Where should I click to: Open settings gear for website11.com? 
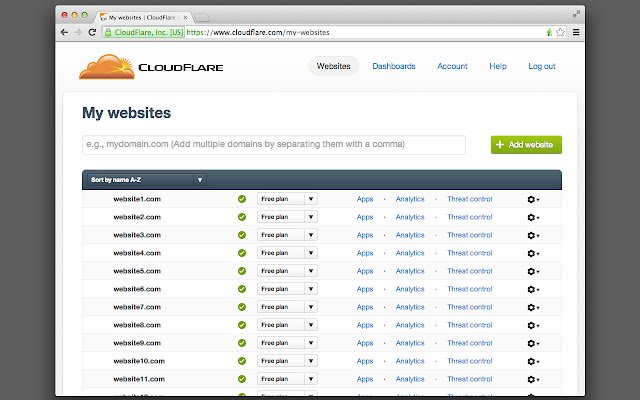[x=533, y=379]
